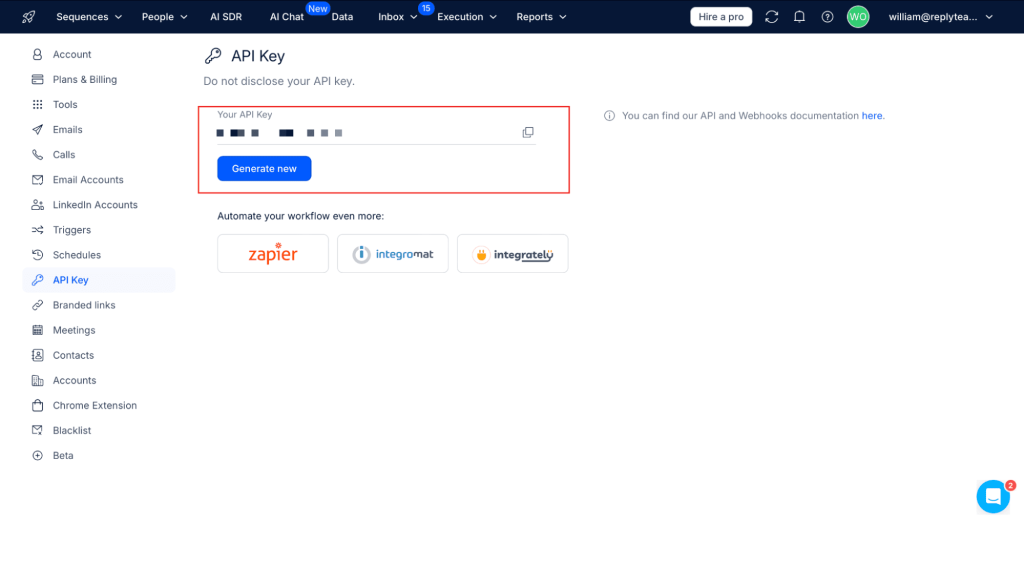Screen dimensions: 1024x569
Task: Open the documentation 'here' link
Action: tap(872, 116)
